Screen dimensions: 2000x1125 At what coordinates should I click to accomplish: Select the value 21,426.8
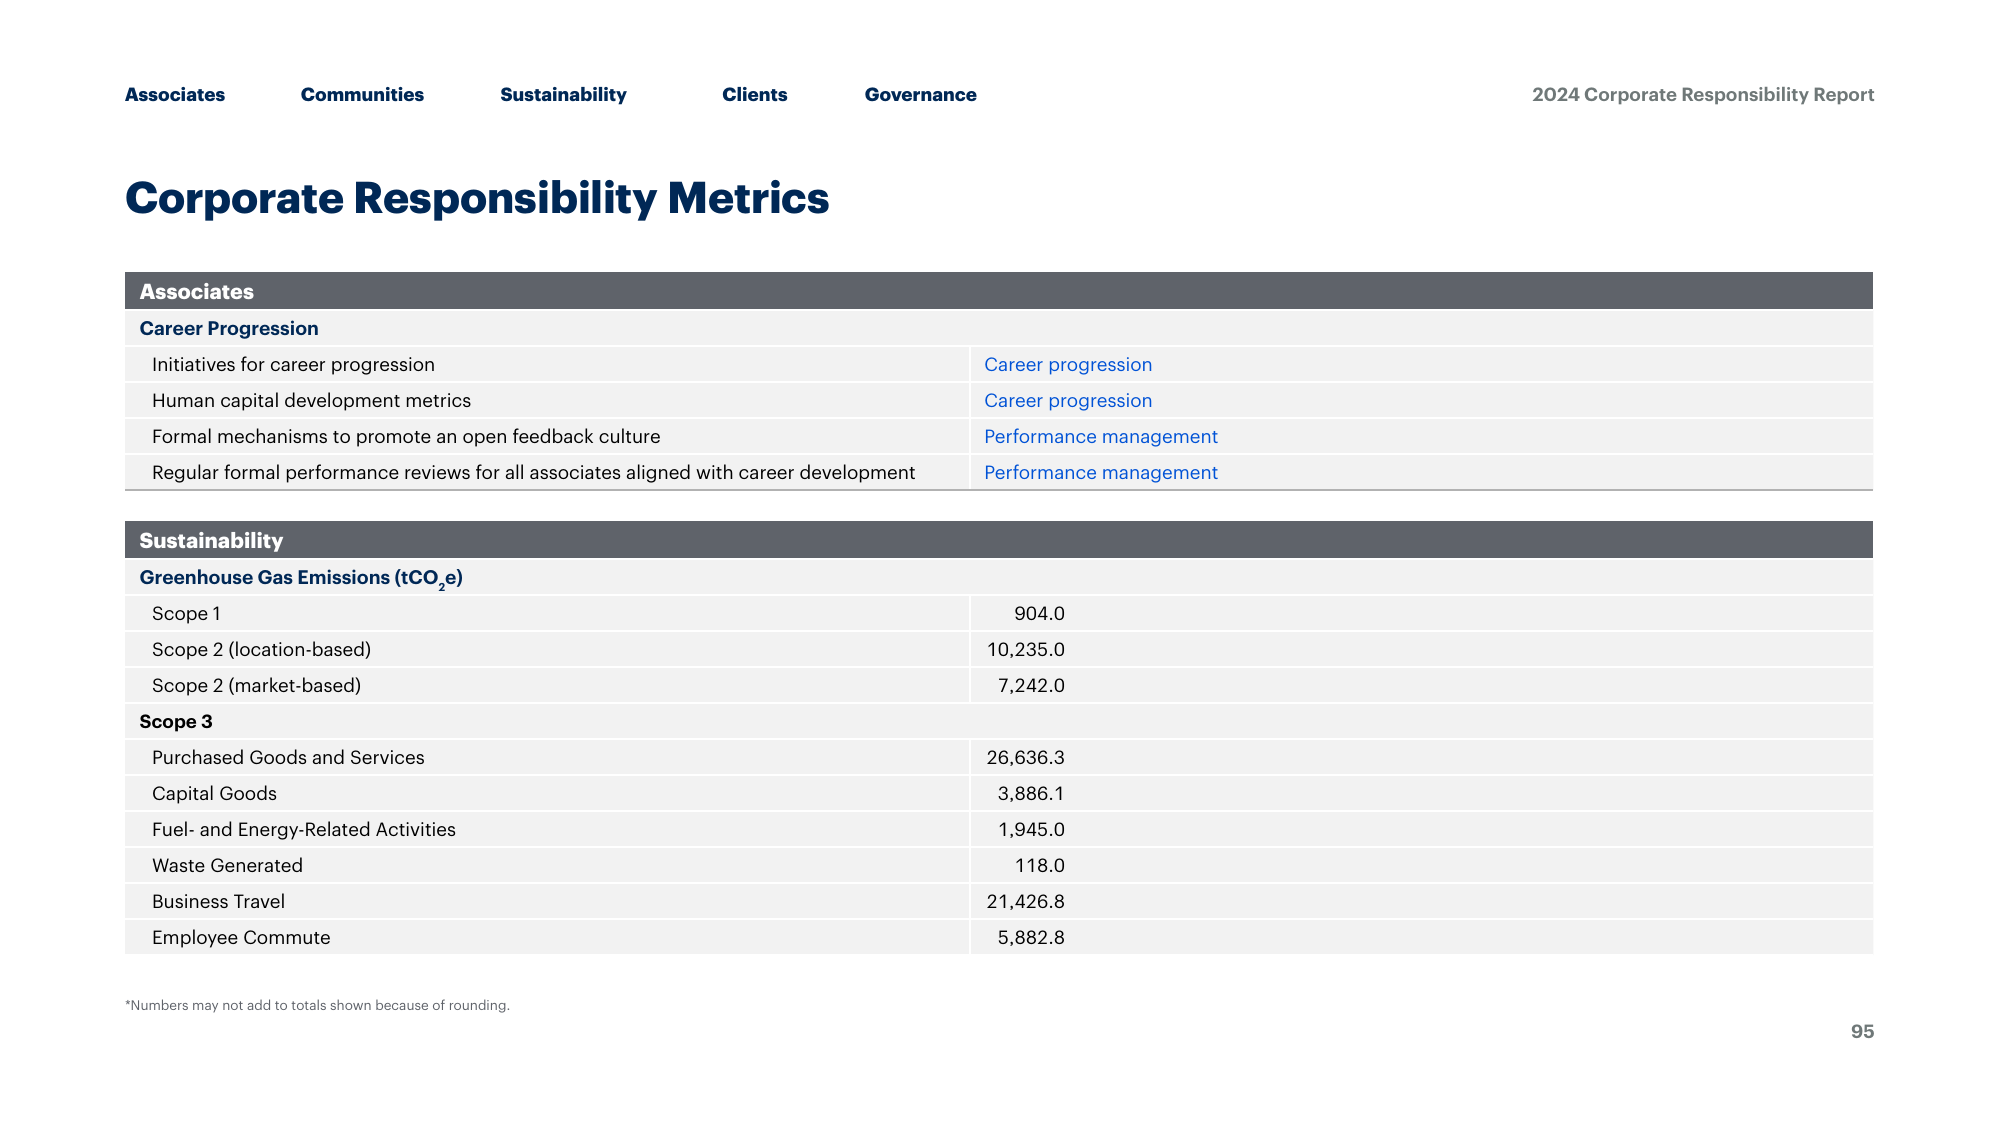coord(1026,902)
